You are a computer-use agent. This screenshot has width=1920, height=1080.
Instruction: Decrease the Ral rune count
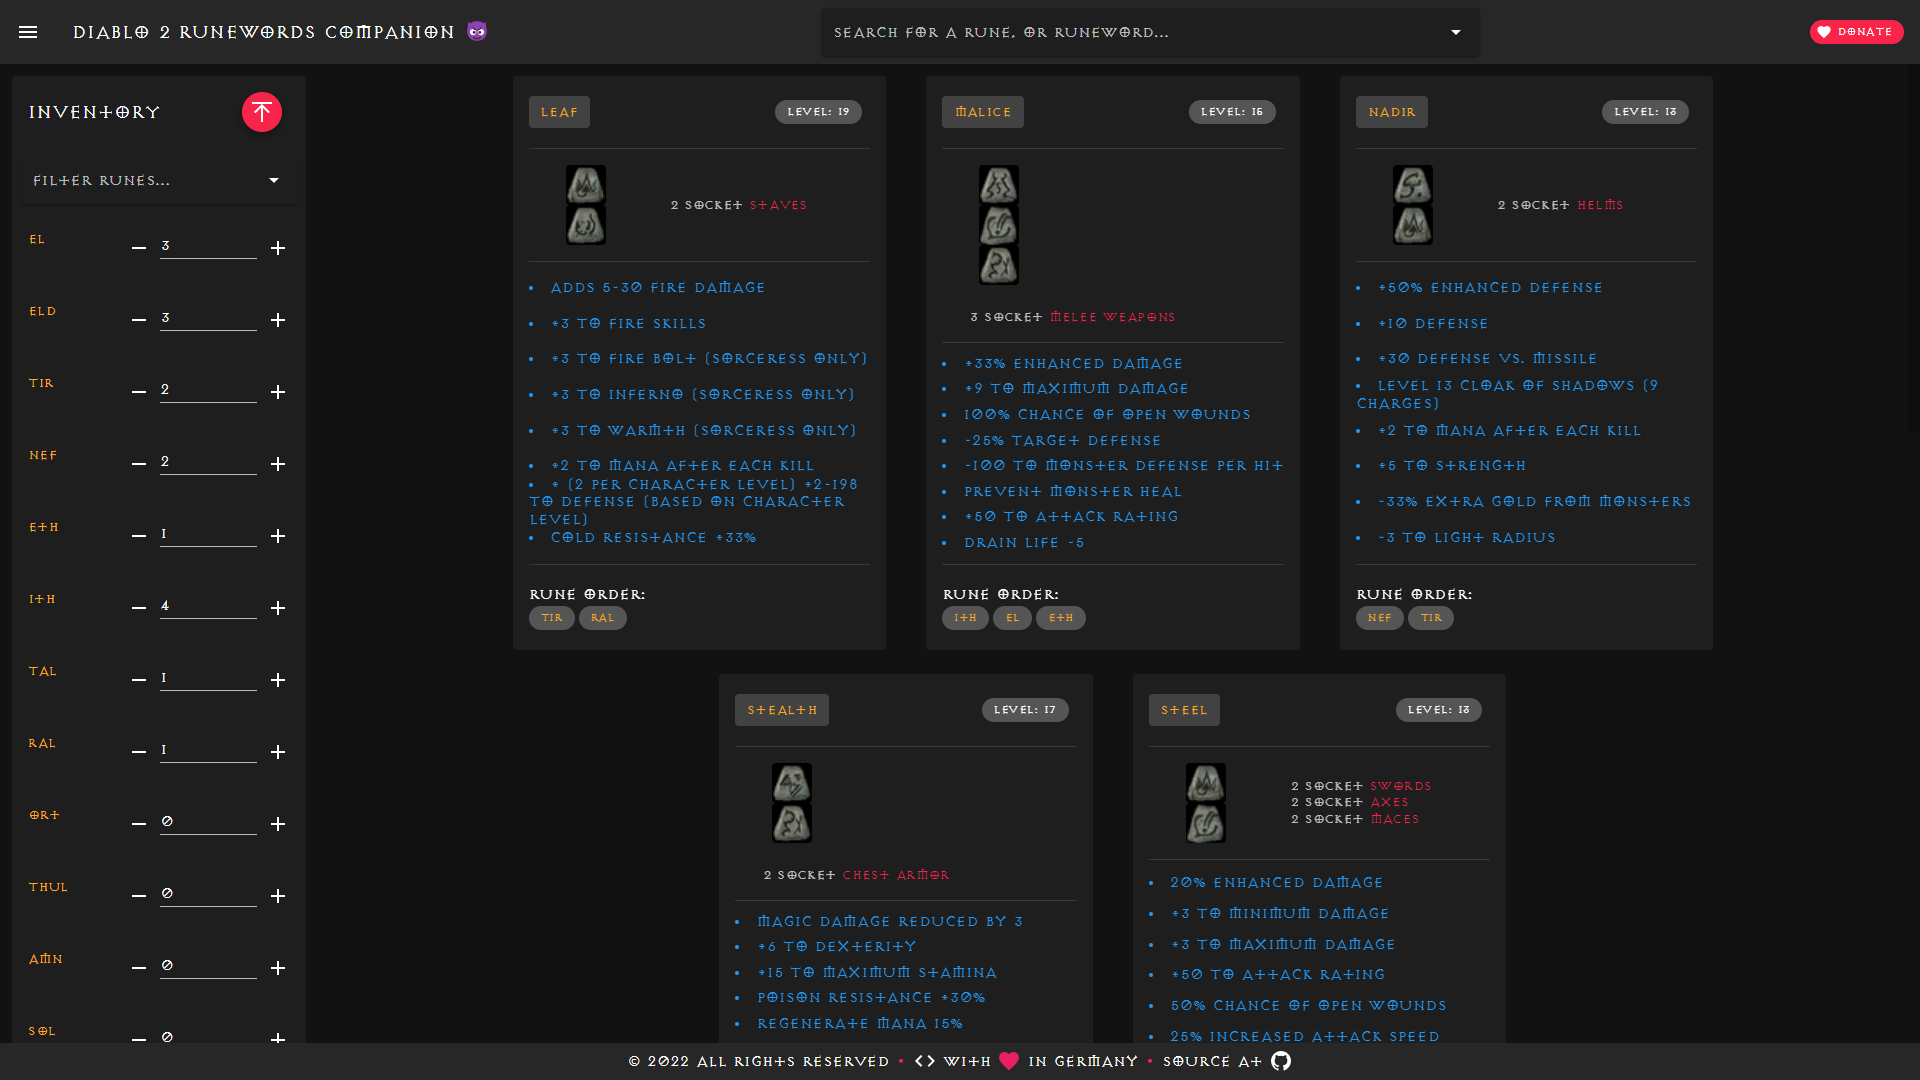(139, 752)
